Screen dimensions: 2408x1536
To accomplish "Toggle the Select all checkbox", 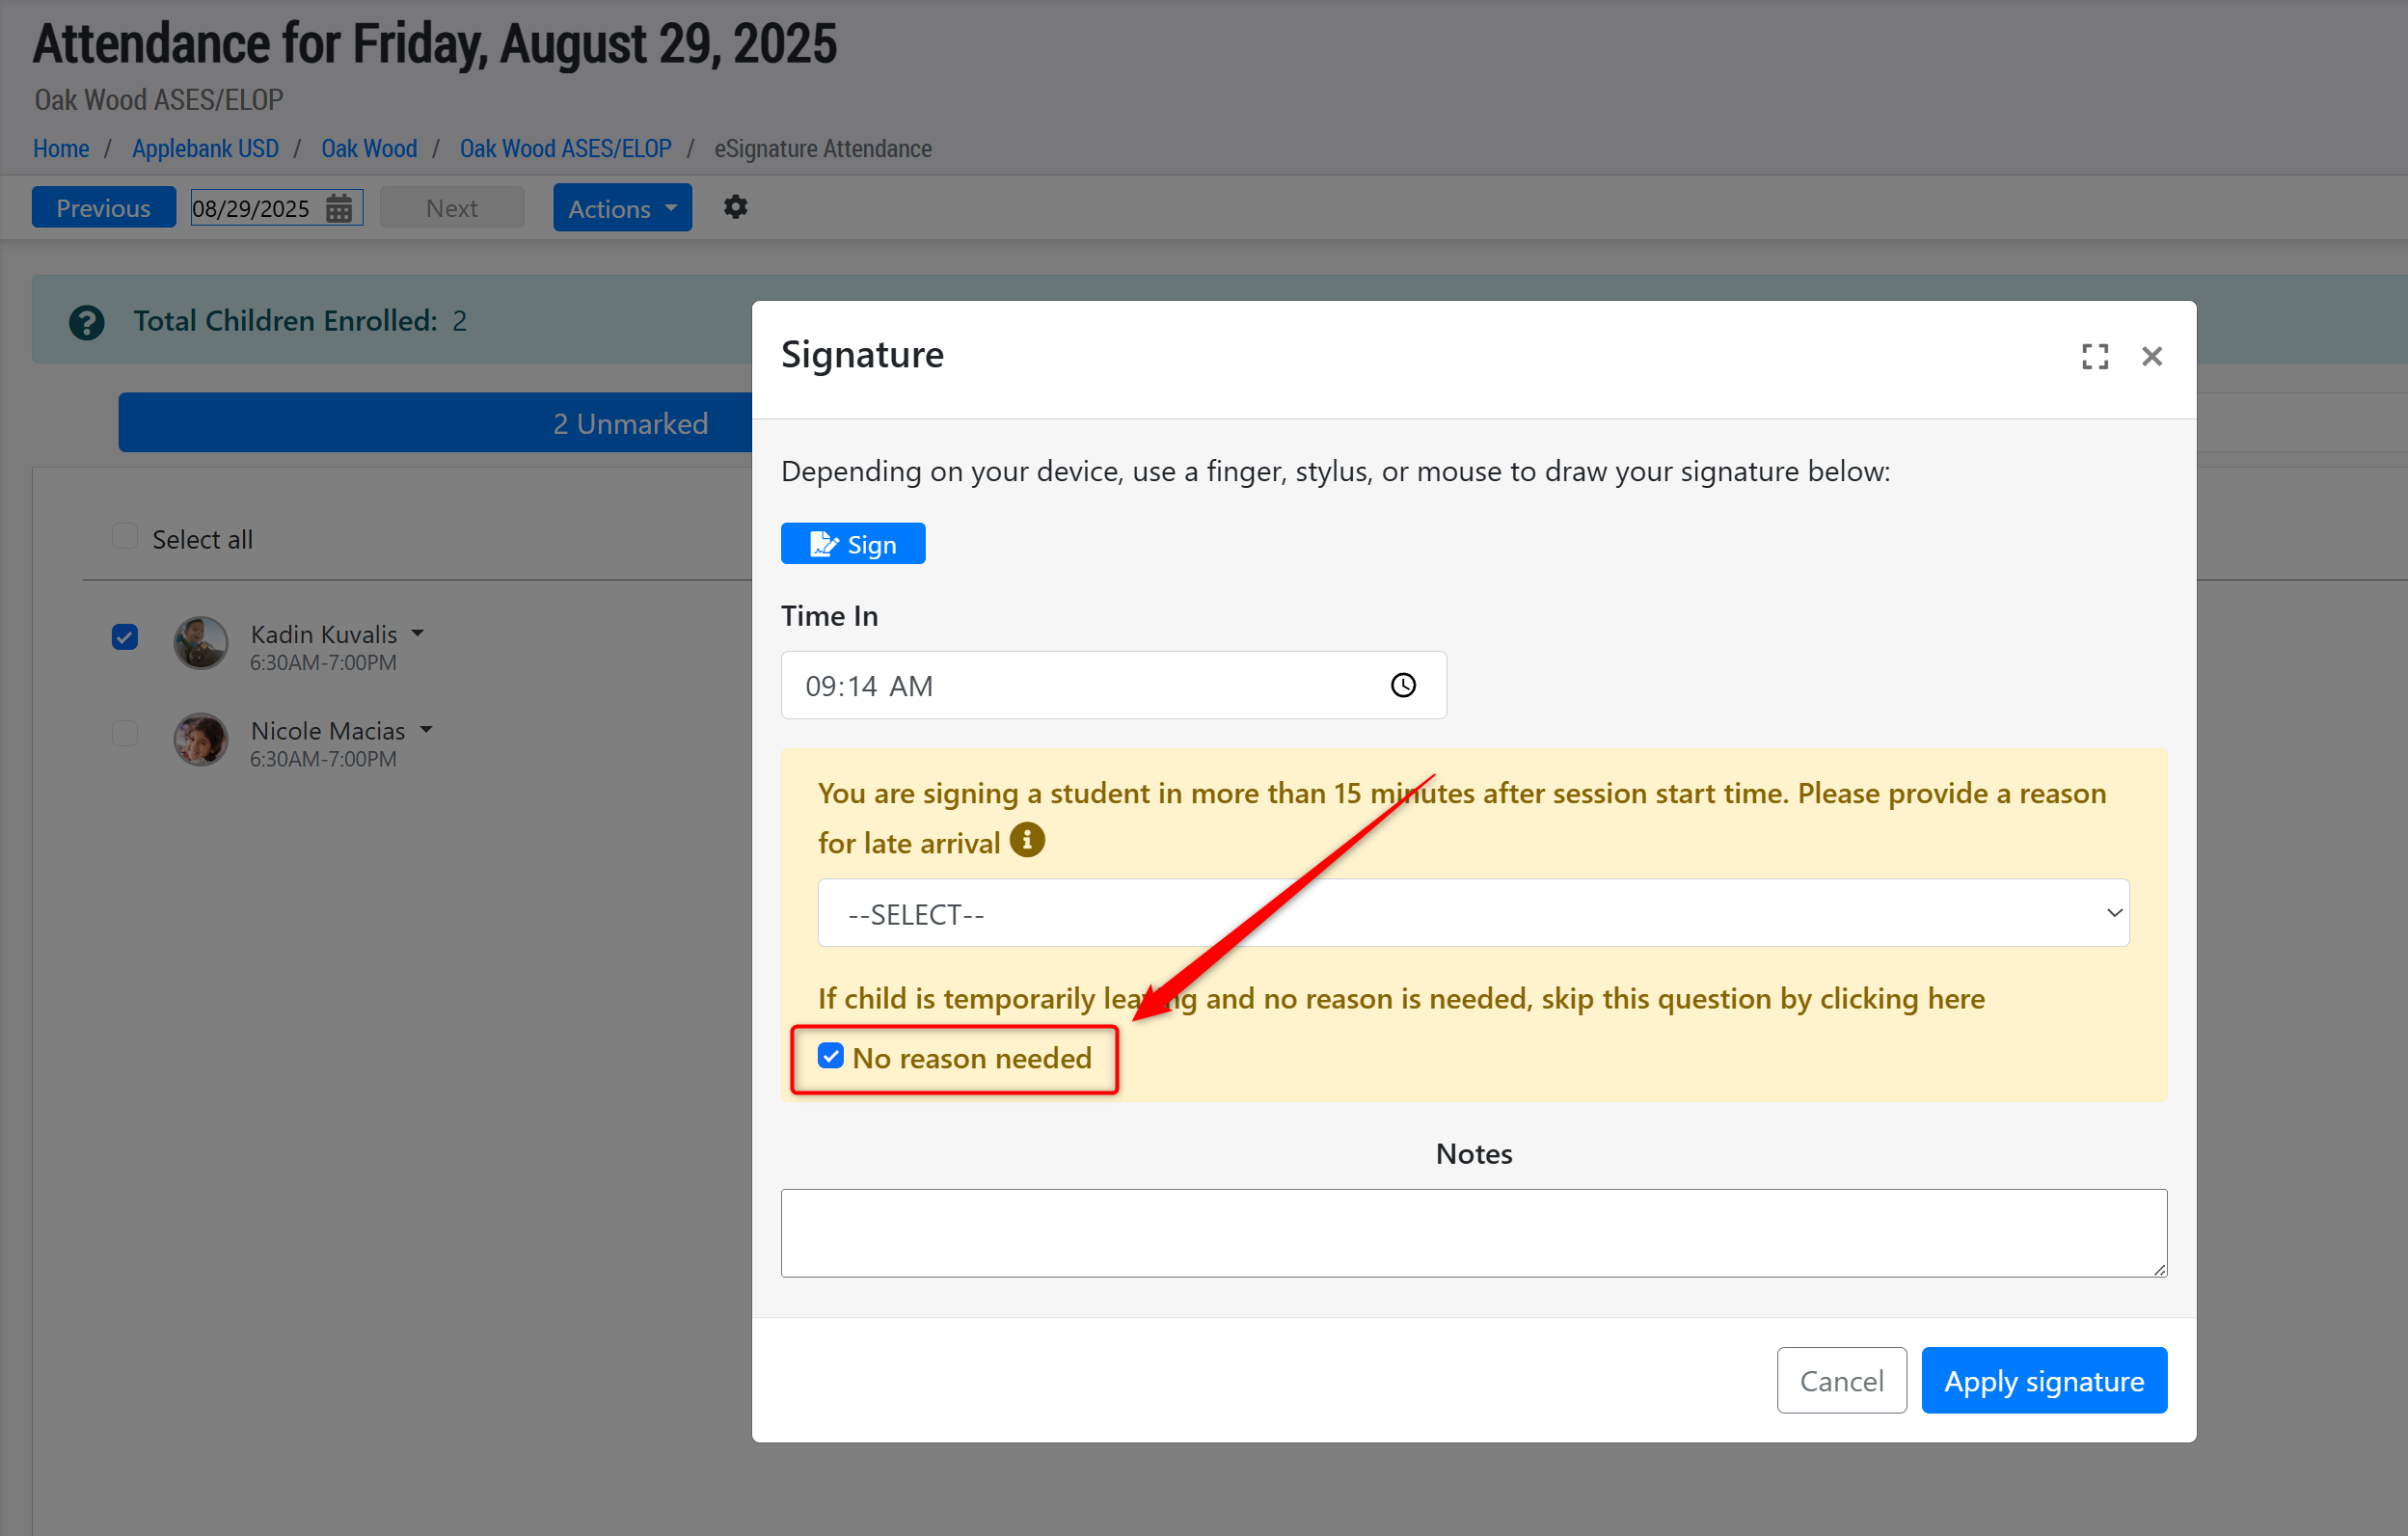I will pyautogui.click(x=125, y=537).
